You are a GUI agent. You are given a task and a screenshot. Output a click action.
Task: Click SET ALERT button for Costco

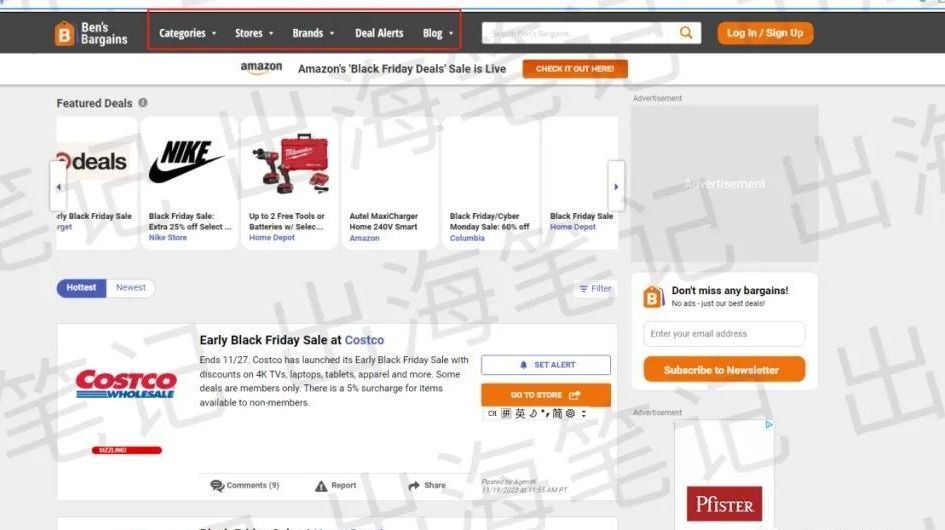click(x=545, y=365)
